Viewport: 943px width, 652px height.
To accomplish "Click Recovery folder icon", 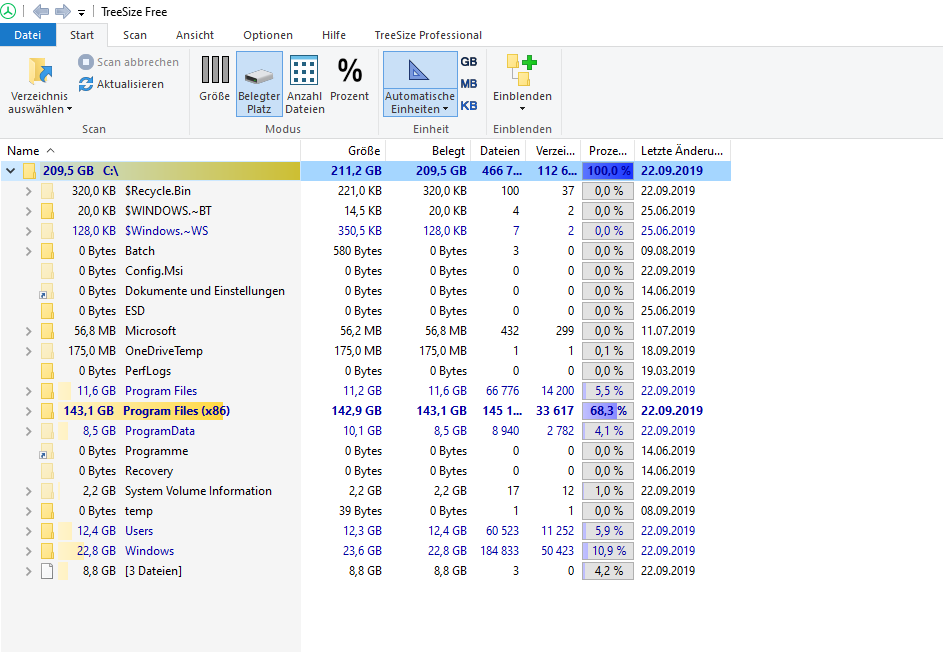I will point(48,471).
